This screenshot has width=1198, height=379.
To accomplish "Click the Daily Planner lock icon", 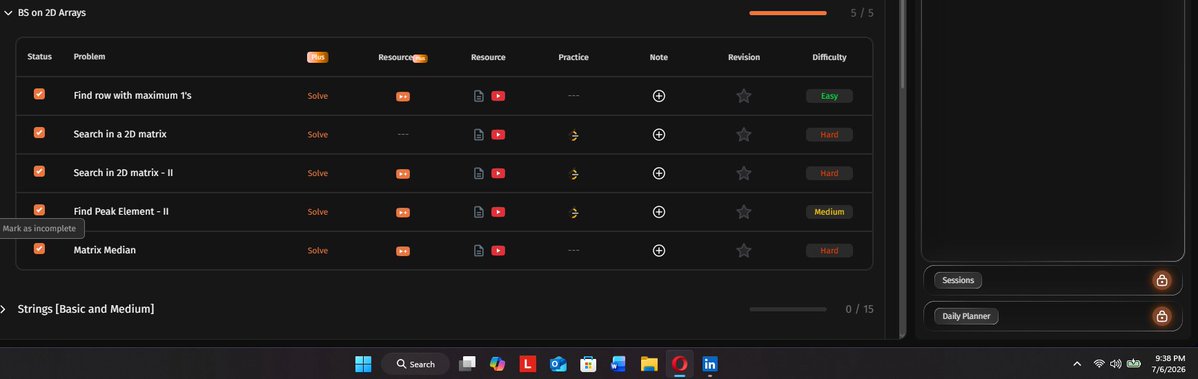I will tap(1162, 316).
